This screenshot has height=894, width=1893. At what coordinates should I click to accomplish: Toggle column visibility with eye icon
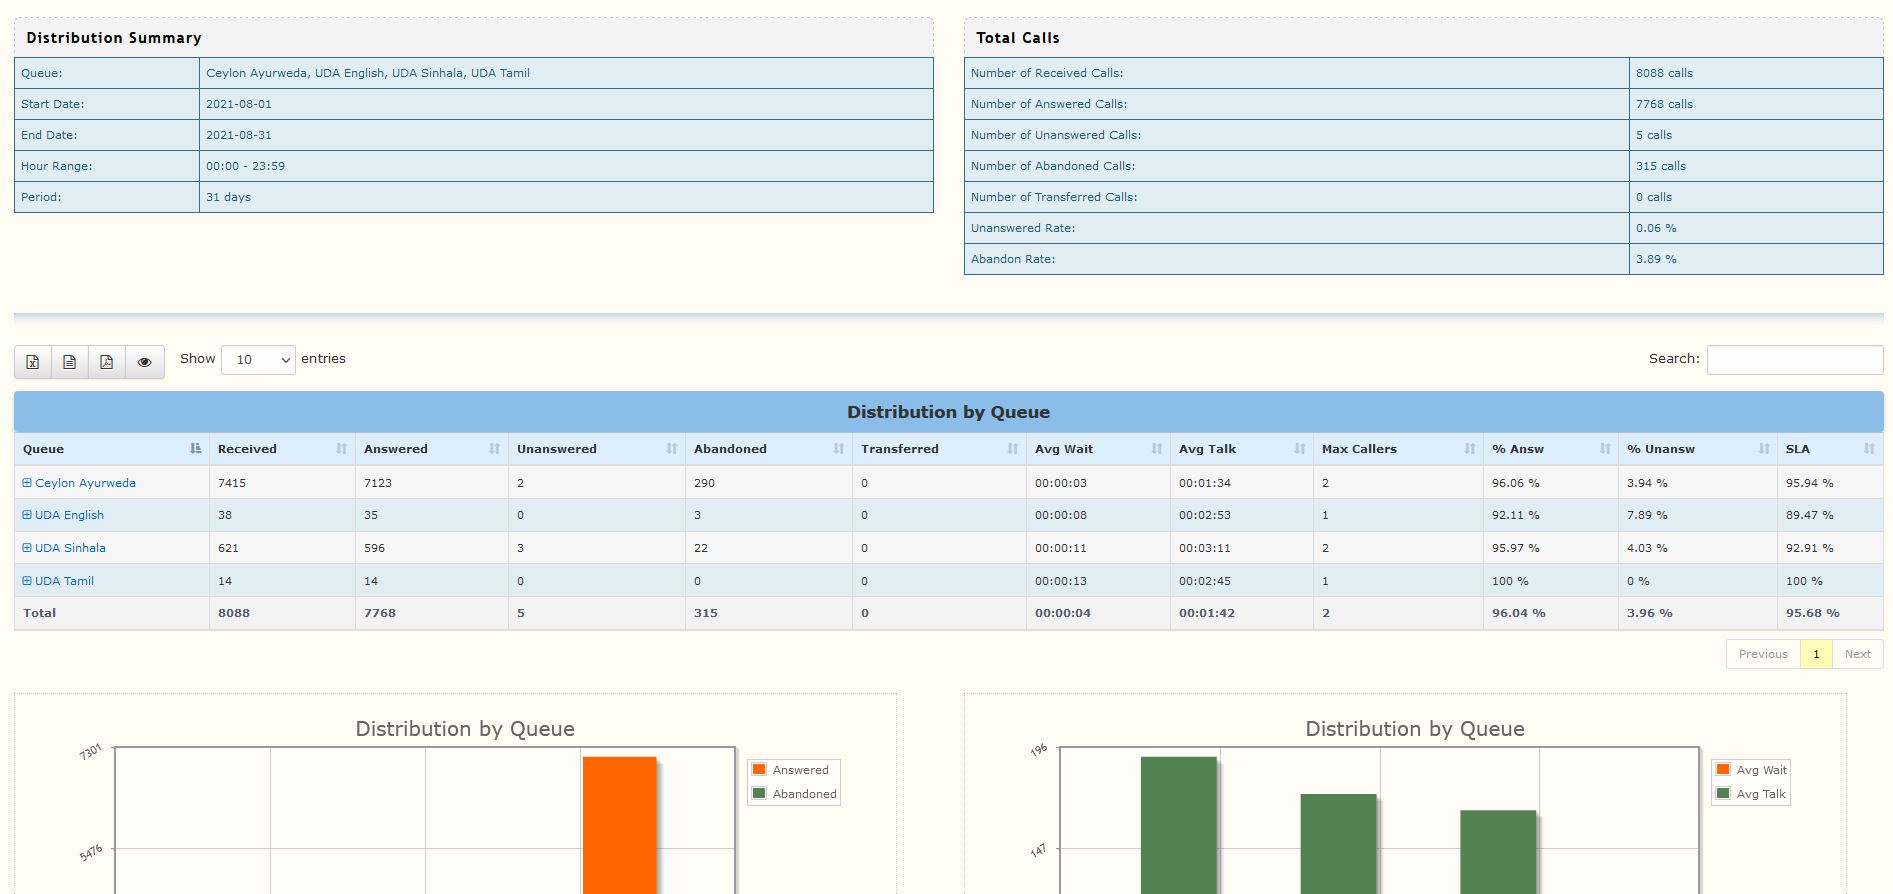(145, 362)
